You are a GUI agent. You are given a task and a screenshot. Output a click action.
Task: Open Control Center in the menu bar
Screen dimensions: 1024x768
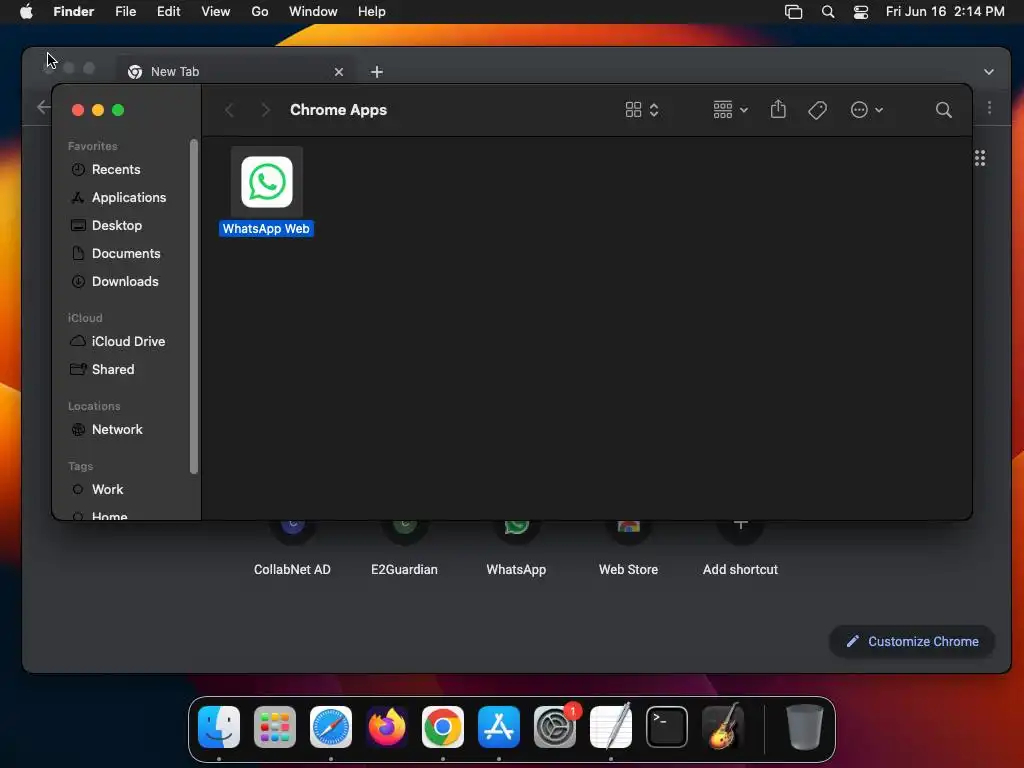coord(861,12)
